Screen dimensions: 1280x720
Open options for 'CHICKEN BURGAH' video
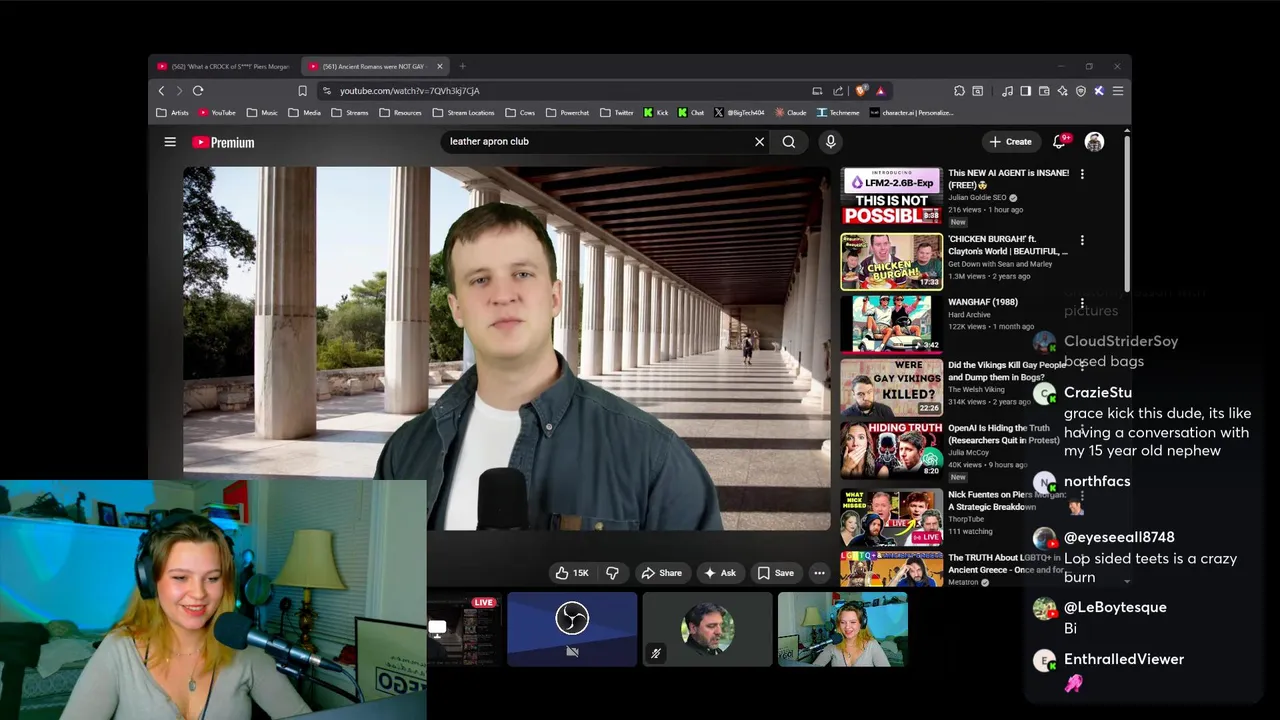coord(1082,240)
